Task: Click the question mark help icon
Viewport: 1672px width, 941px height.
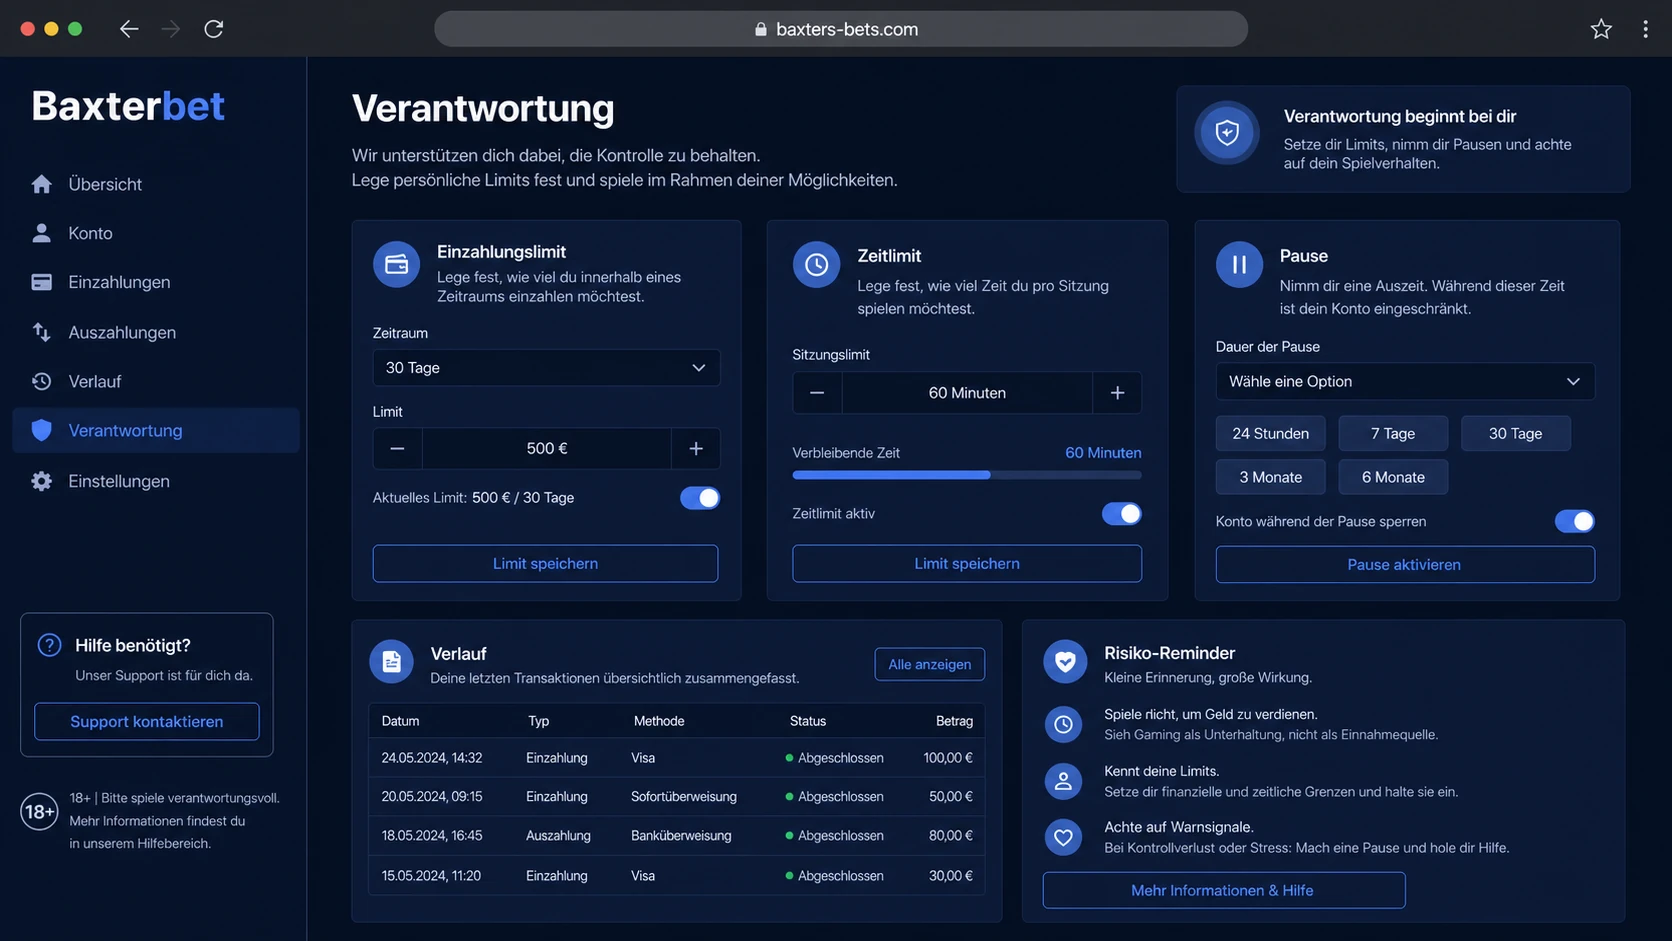Action: click(x=49, y=645)
